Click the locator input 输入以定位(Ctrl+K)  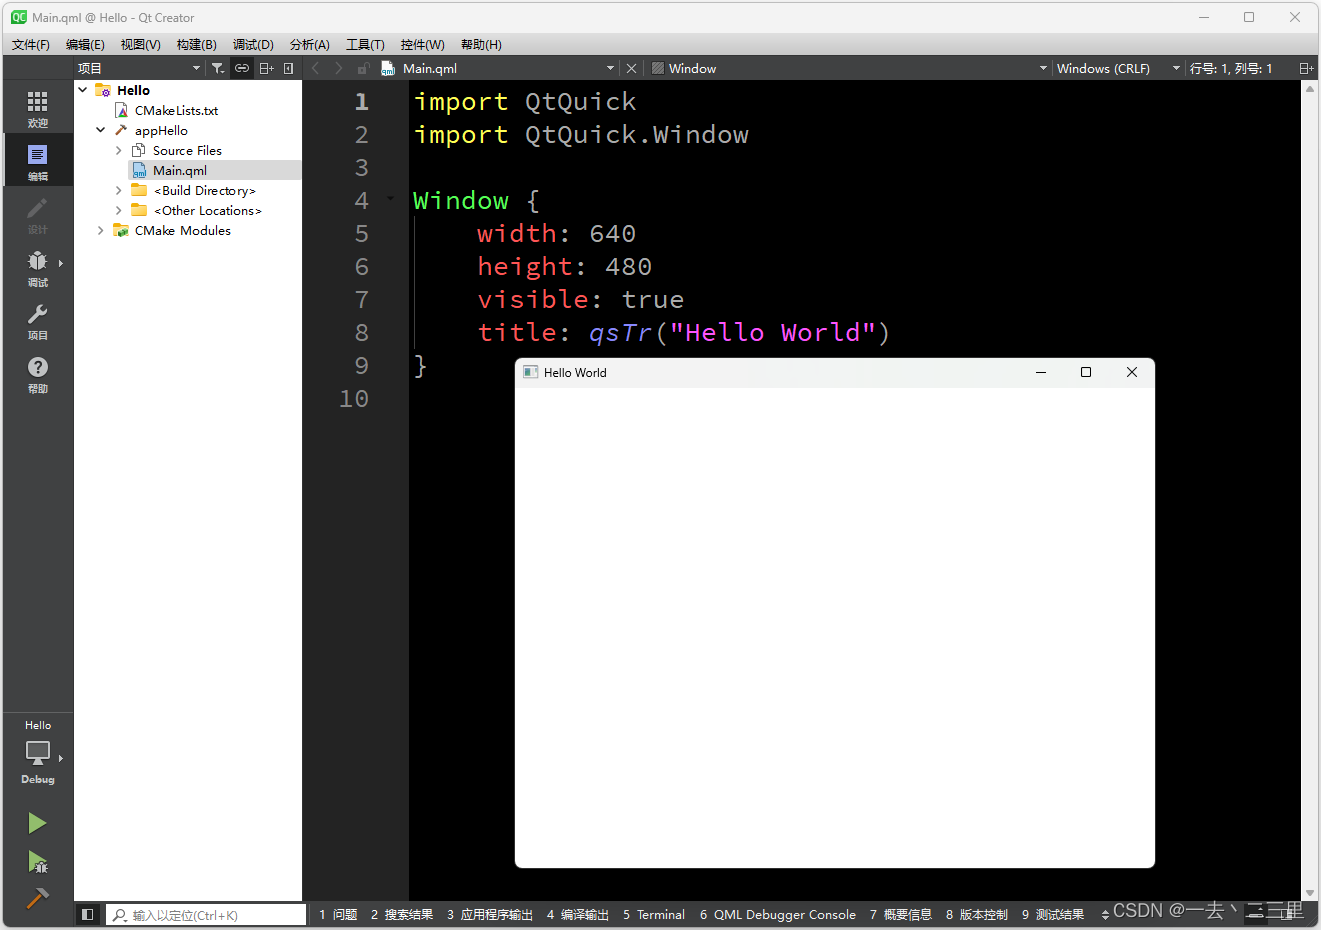(x=206, y=914)
